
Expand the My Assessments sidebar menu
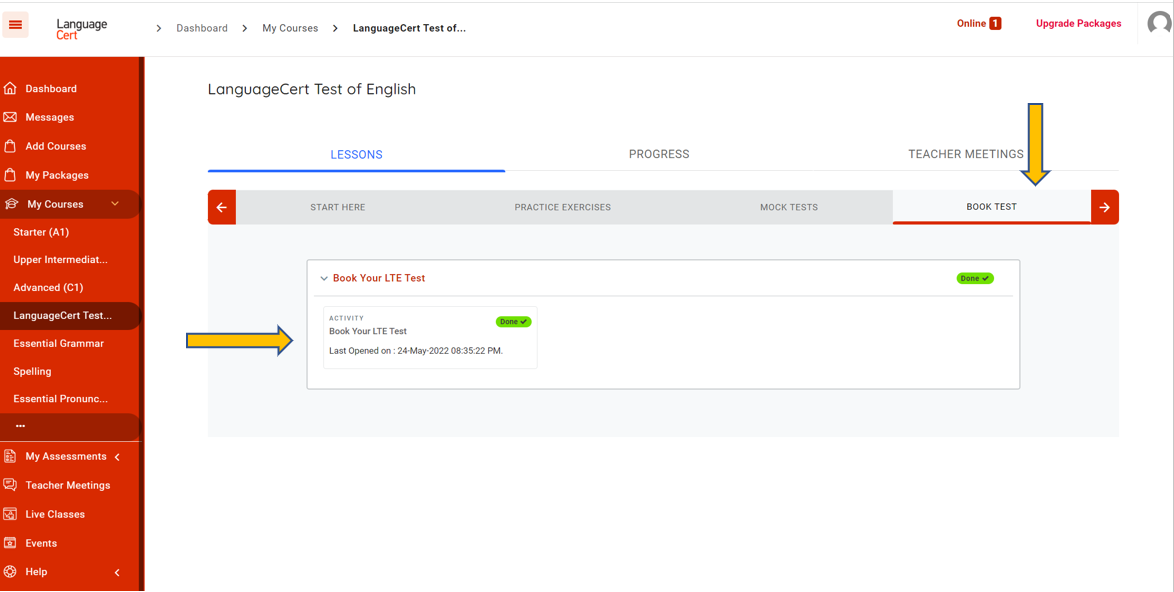point(117,457)
